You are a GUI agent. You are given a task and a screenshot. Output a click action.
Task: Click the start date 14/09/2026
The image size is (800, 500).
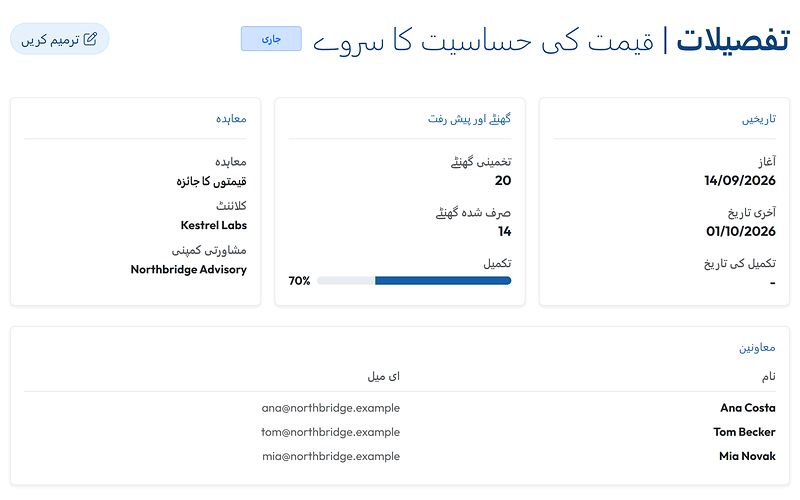pos(740,180)
